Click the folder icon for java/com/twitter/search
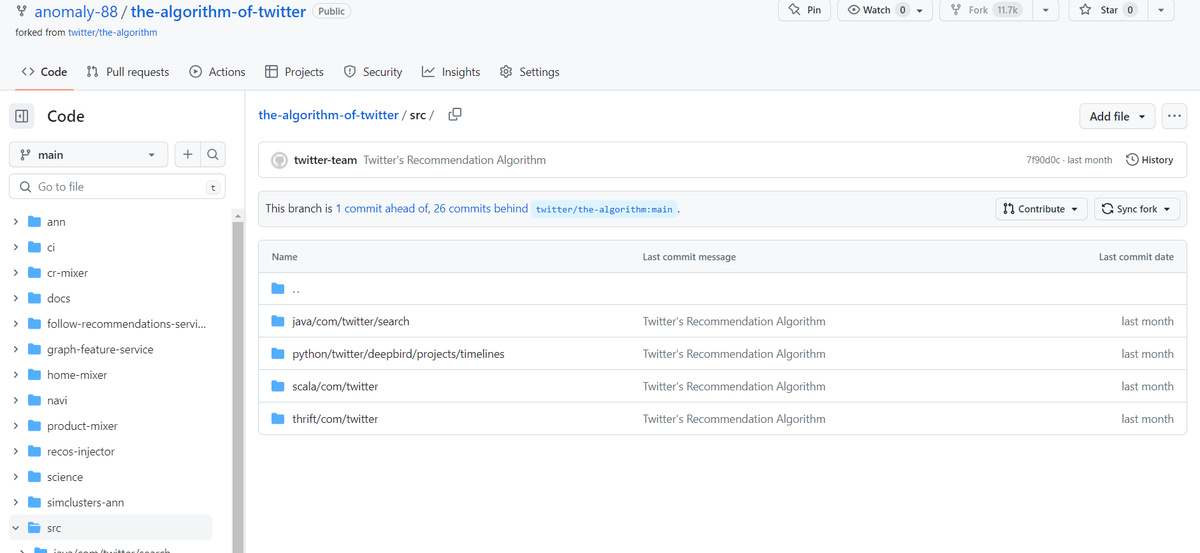This screenshot has height=553, width=1200. [x=279, y=321]
